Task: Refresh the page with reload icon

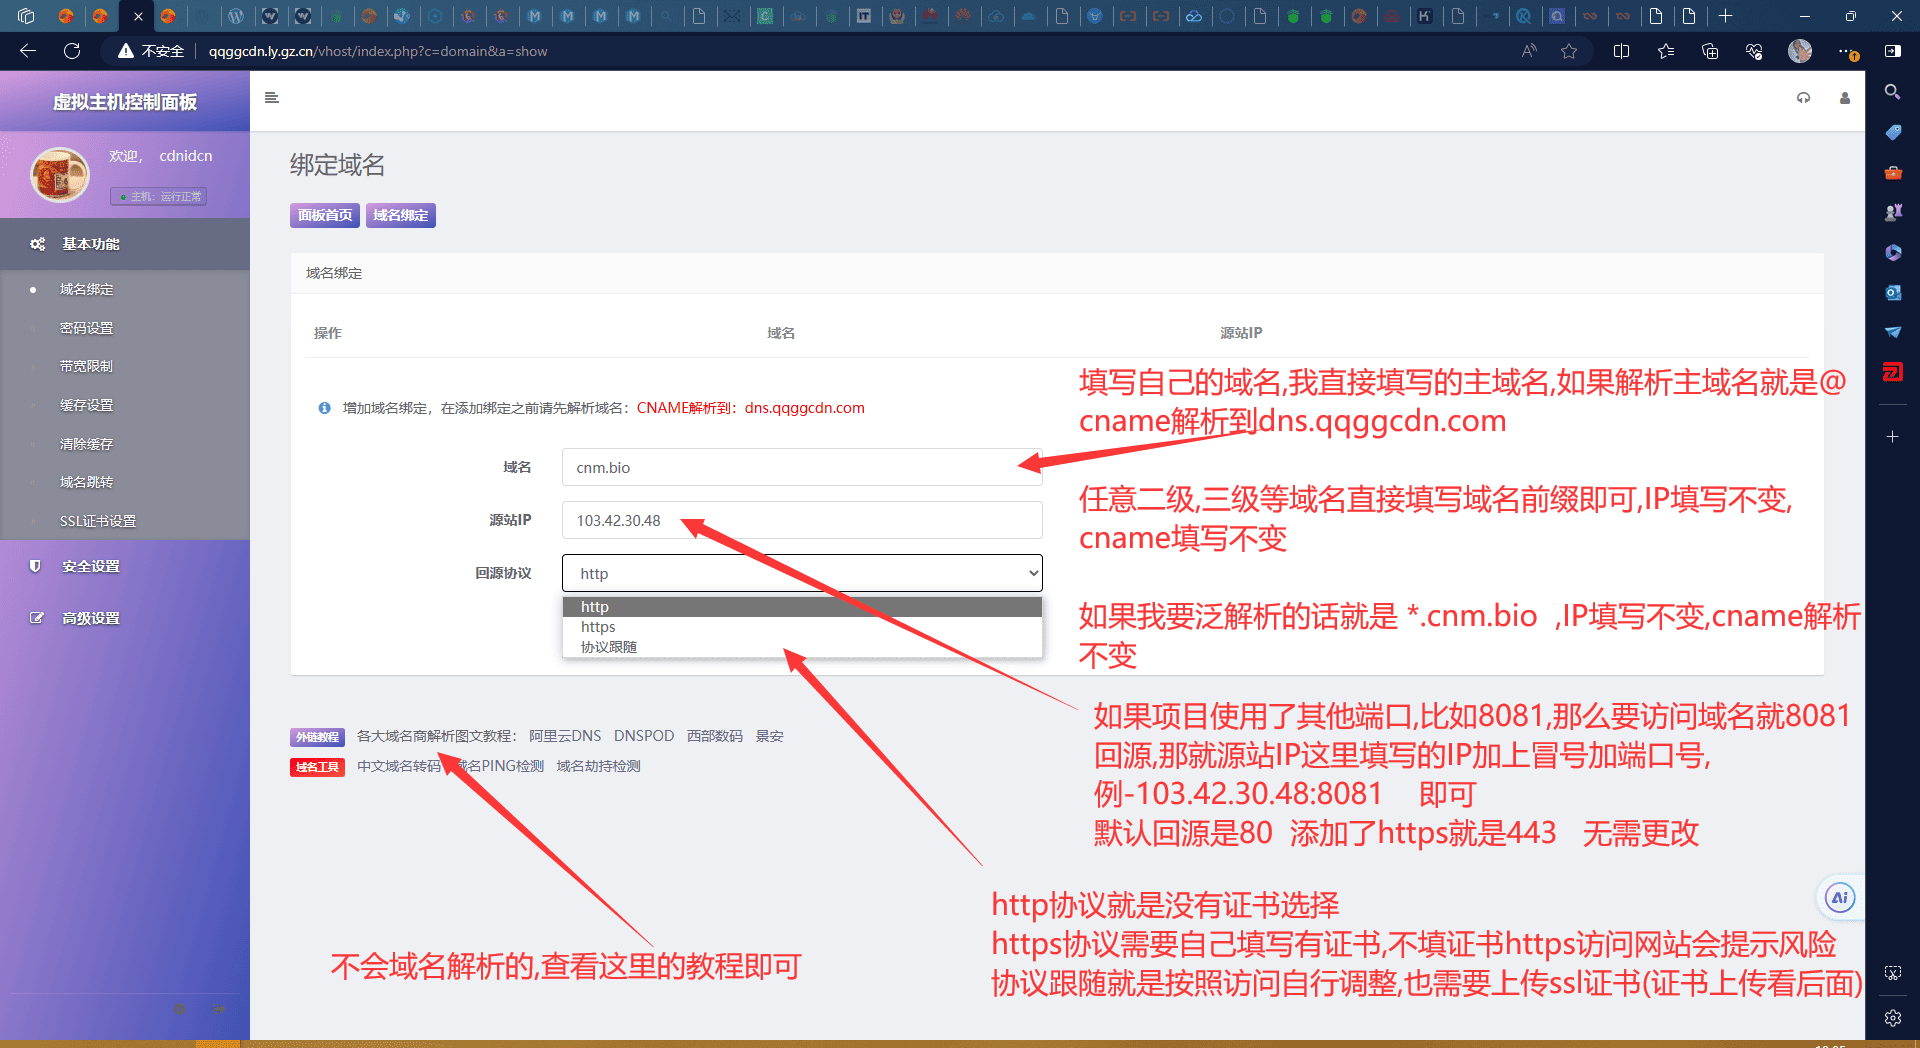Action: pyautogui.click(x=72, y=51)
